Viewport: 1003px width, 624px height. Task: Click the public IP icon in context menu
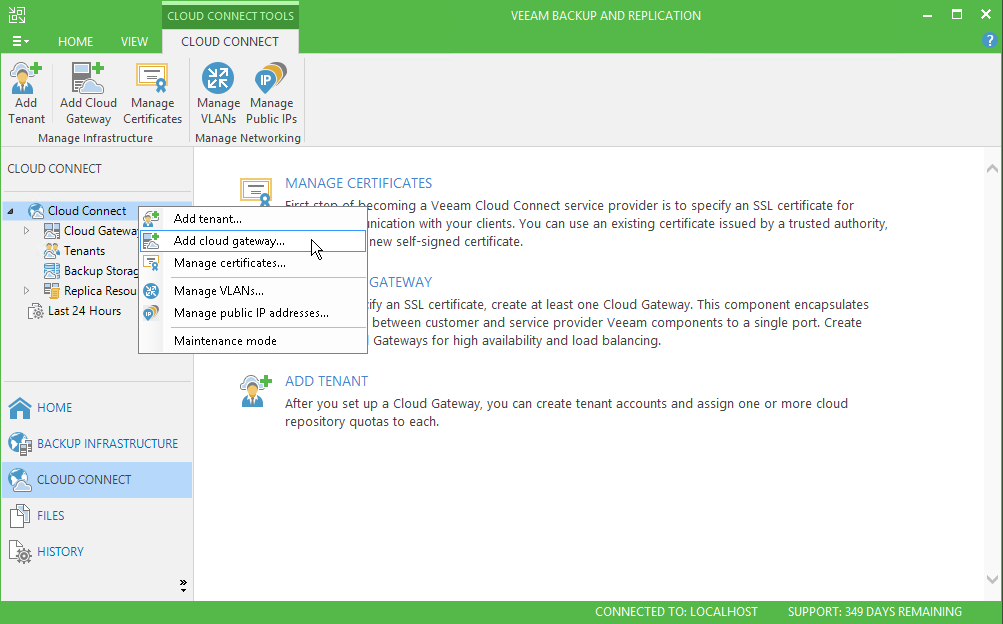pos(151,313)
